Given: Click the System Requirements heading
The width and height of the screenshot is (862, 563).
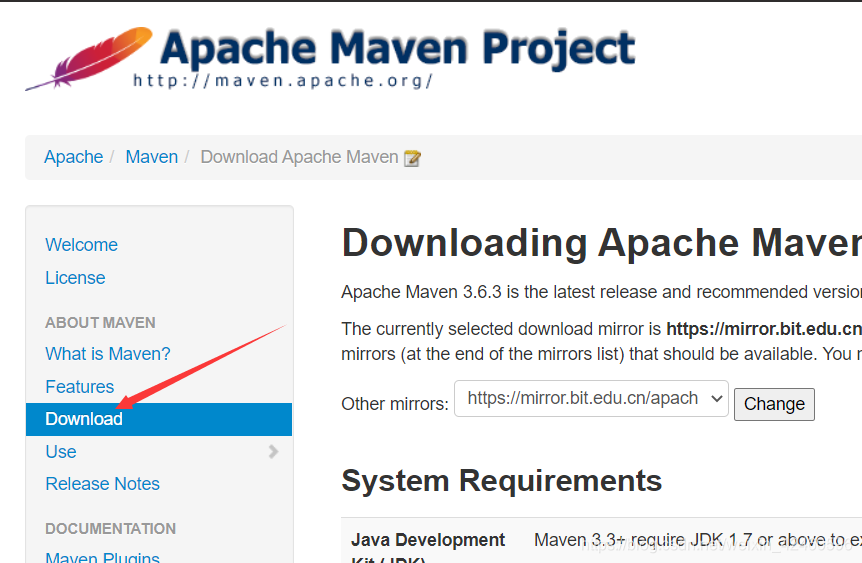Looking at the screenshot, I should click(501, 481).
